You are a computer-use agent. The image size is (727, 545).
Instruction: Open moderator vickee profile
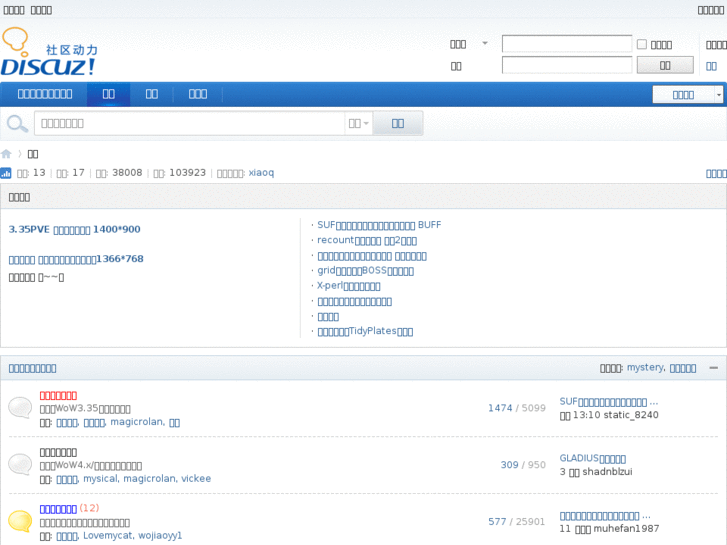pos(196,479)
